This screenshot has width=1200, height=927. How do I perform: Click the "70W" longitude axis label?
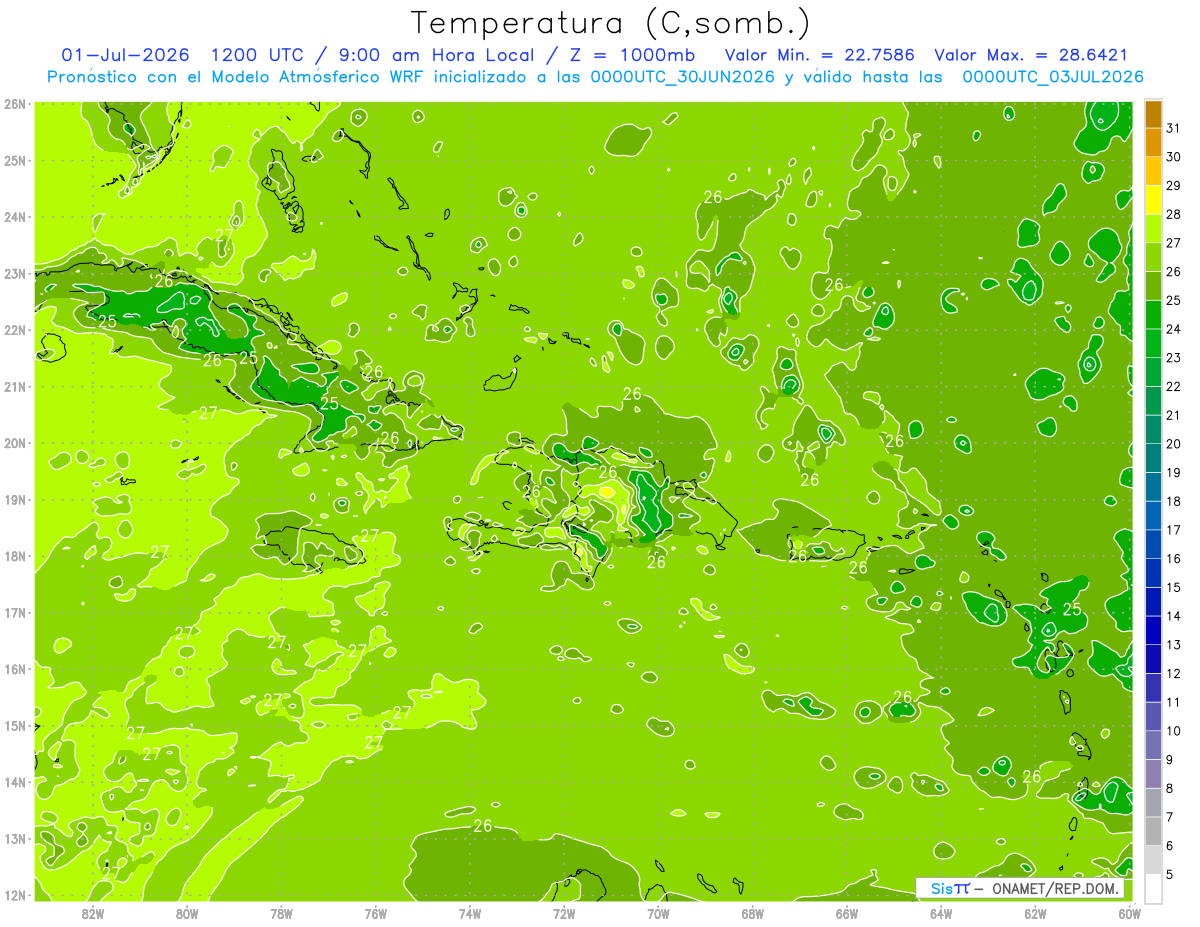[x=658, y=912]
